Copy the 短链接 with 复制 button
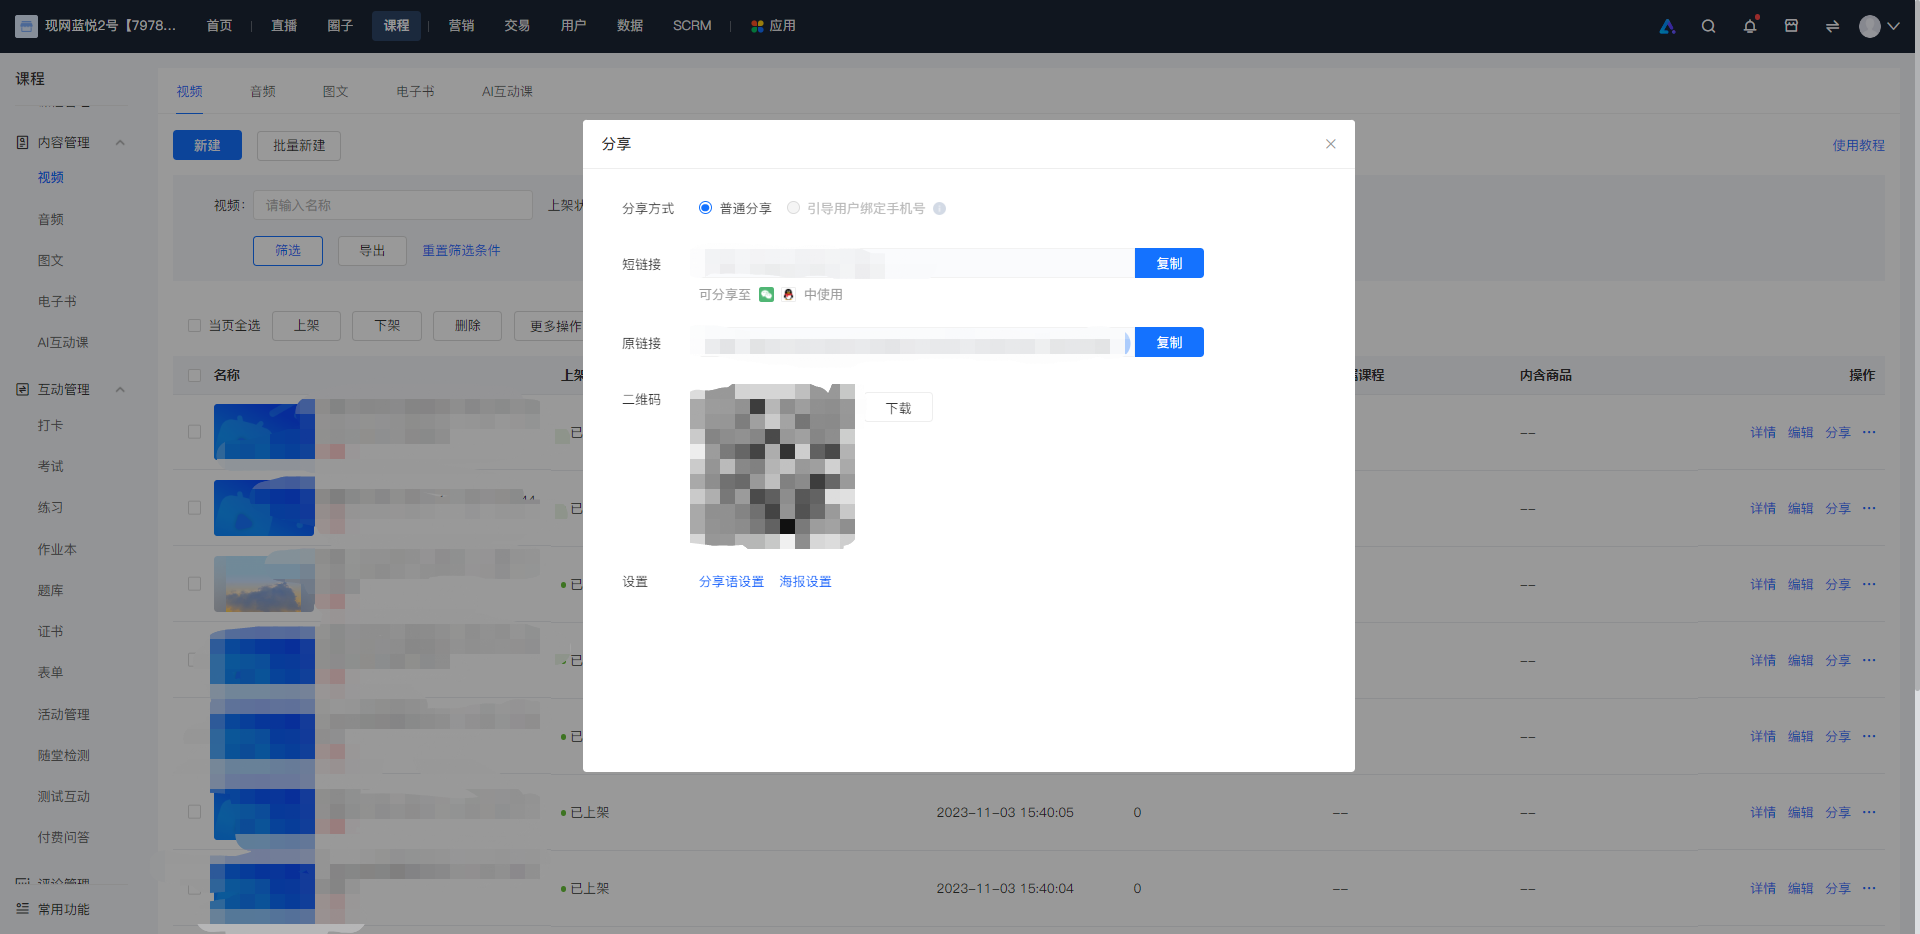1920x934 pixels. point(1169,263)
